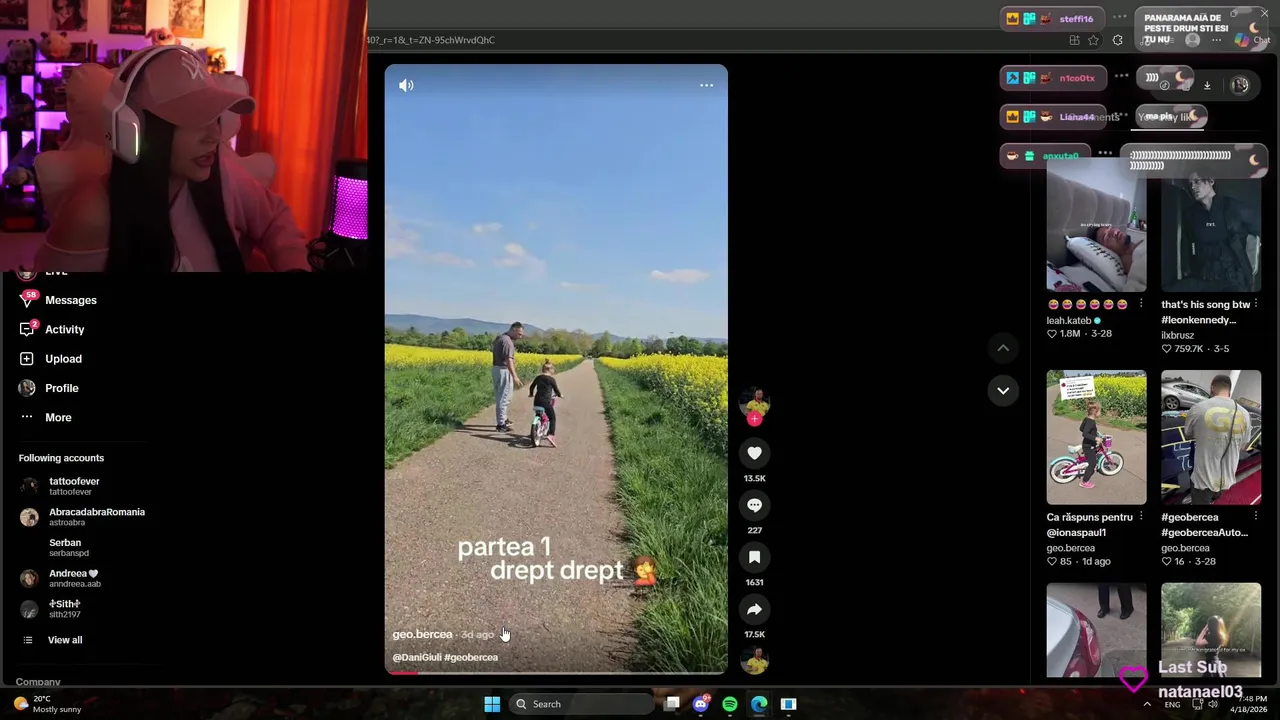Open the profile avatar at top right
This screenshot has height=720, width=1280.
click(x=1241, y=85)
